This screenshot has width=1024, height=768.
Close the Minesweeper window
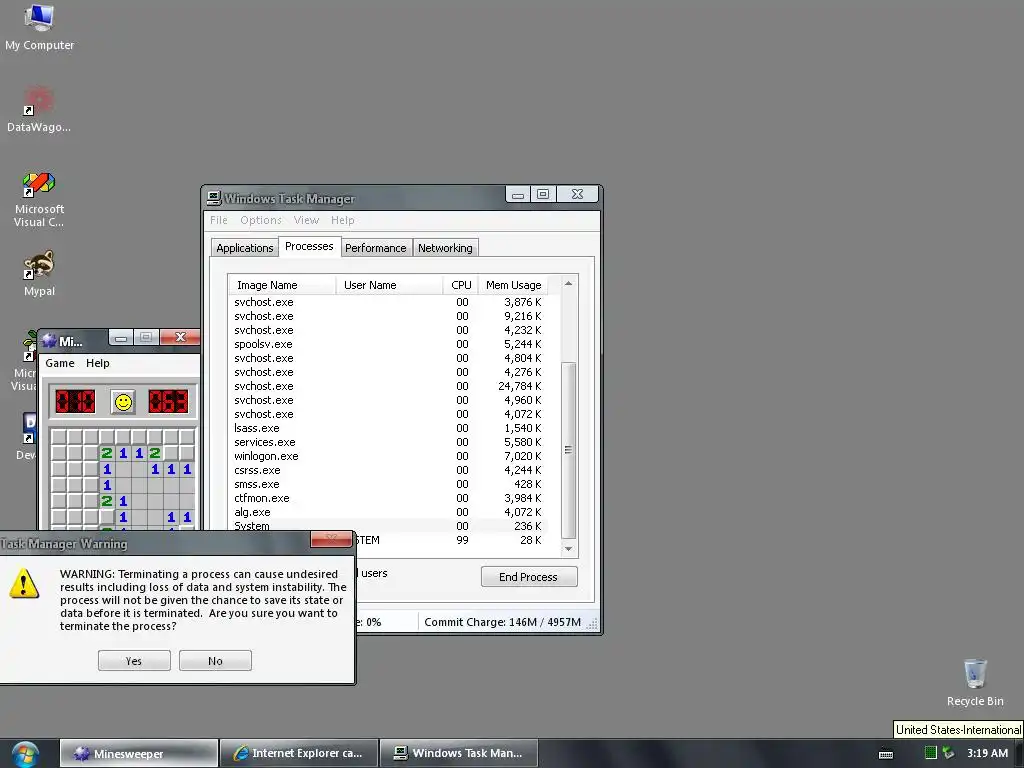click(180, 337)
